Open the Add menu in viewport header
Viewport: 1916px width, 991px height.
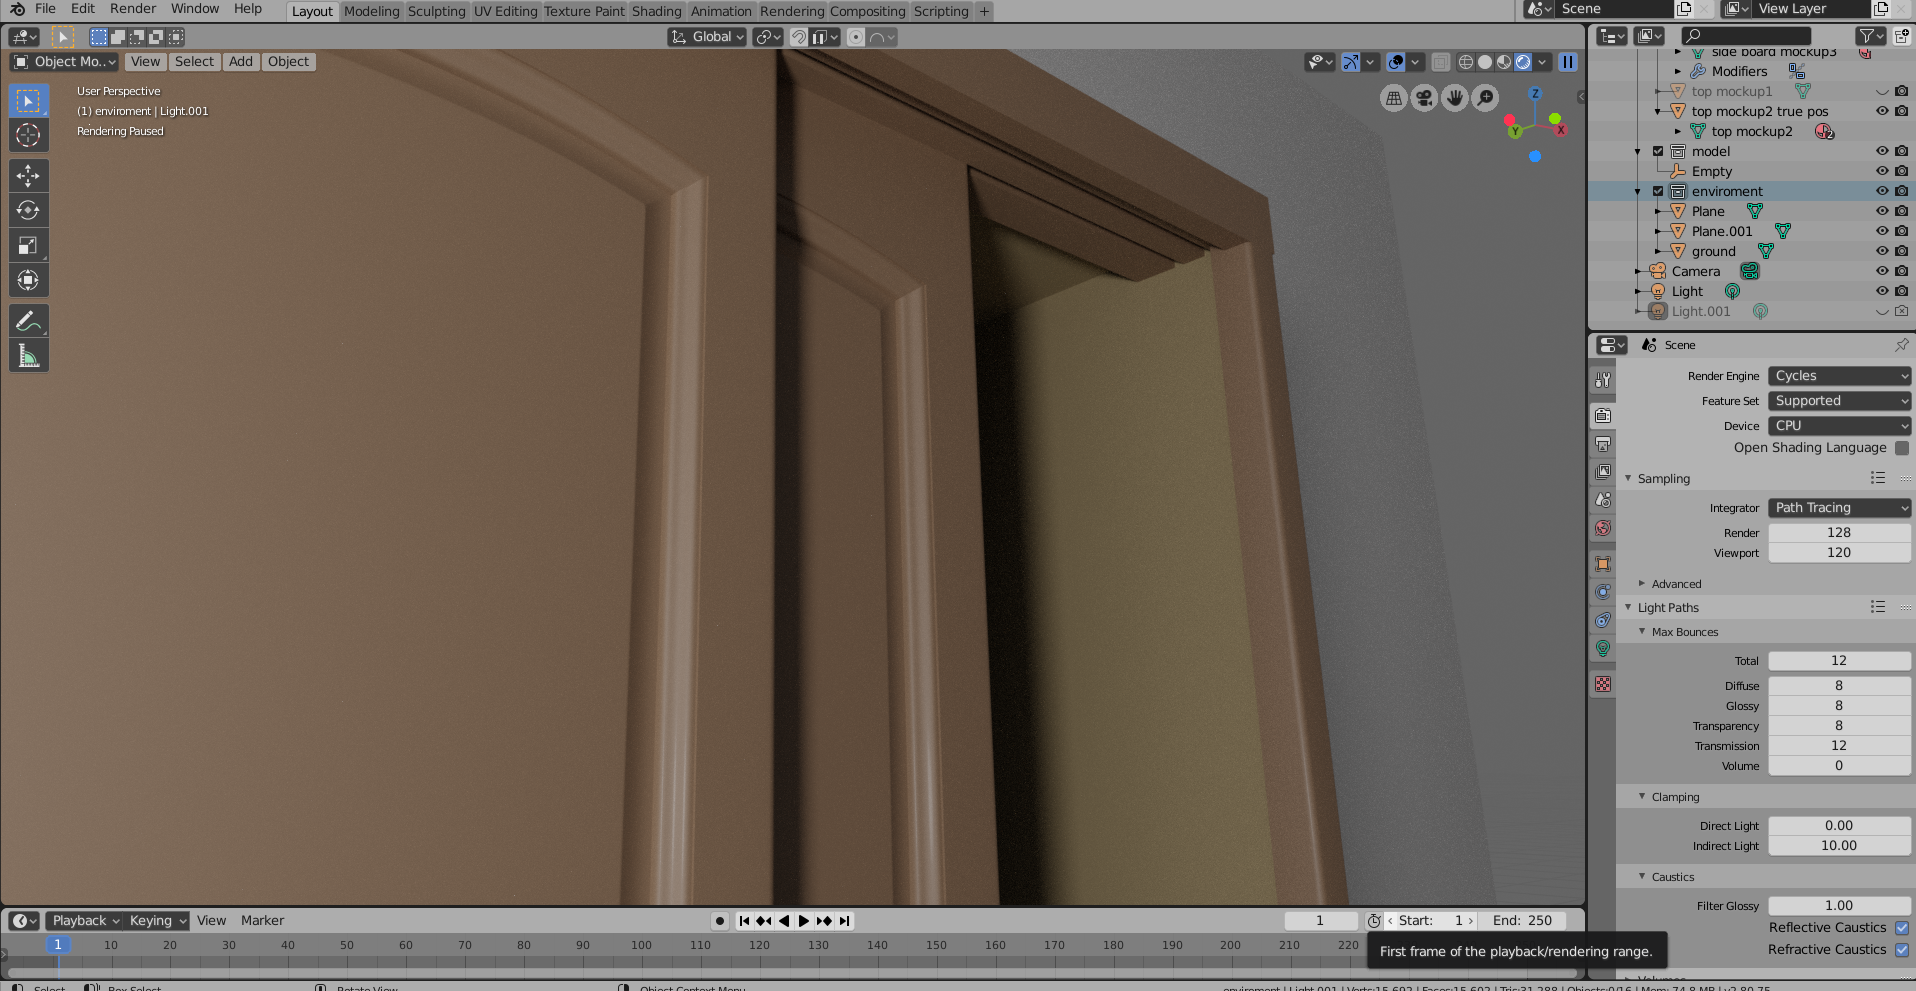[x=240, y=62]
